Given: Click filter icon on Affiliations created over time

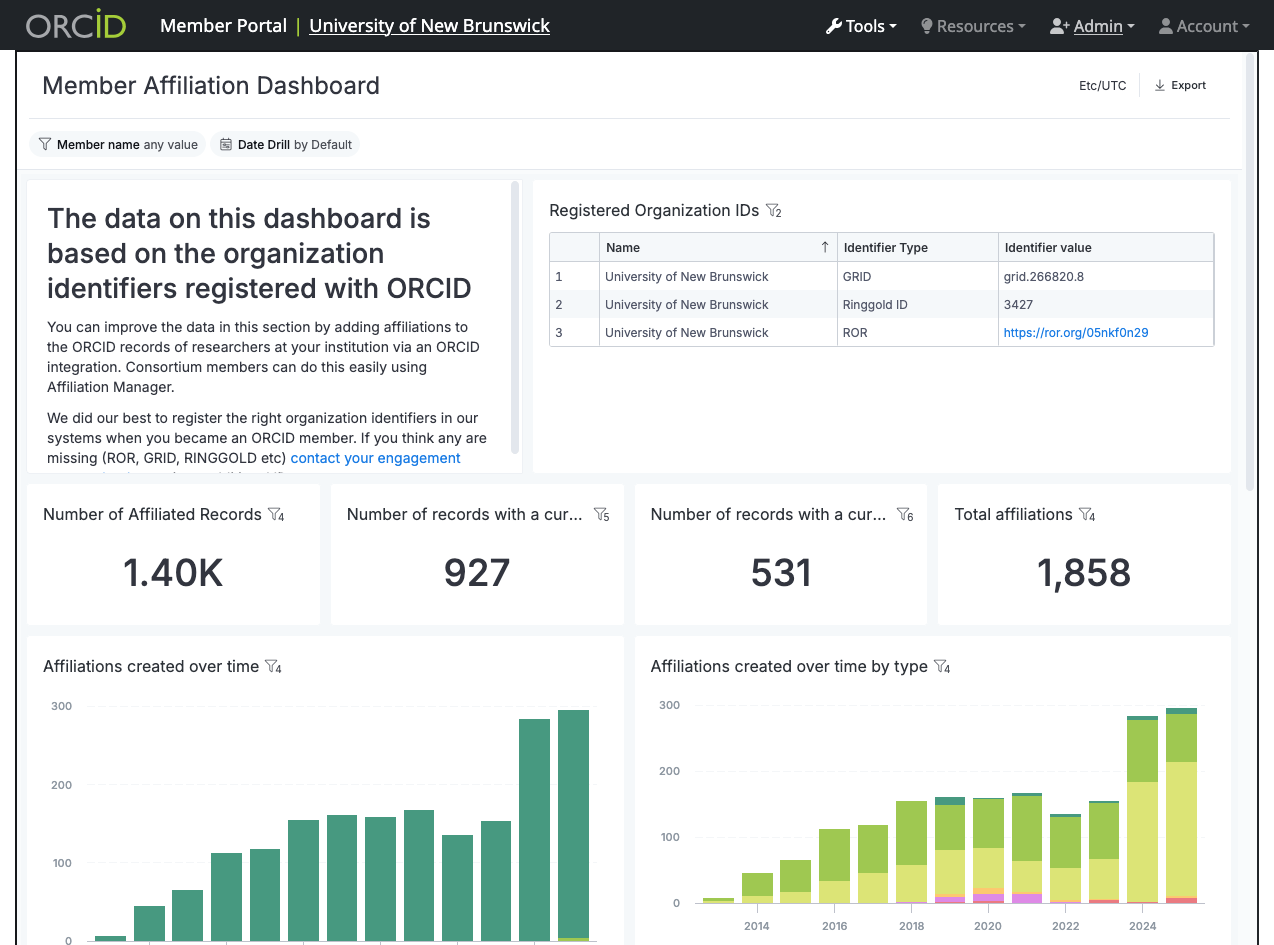Looking at the screenshot, I should 273,666.
